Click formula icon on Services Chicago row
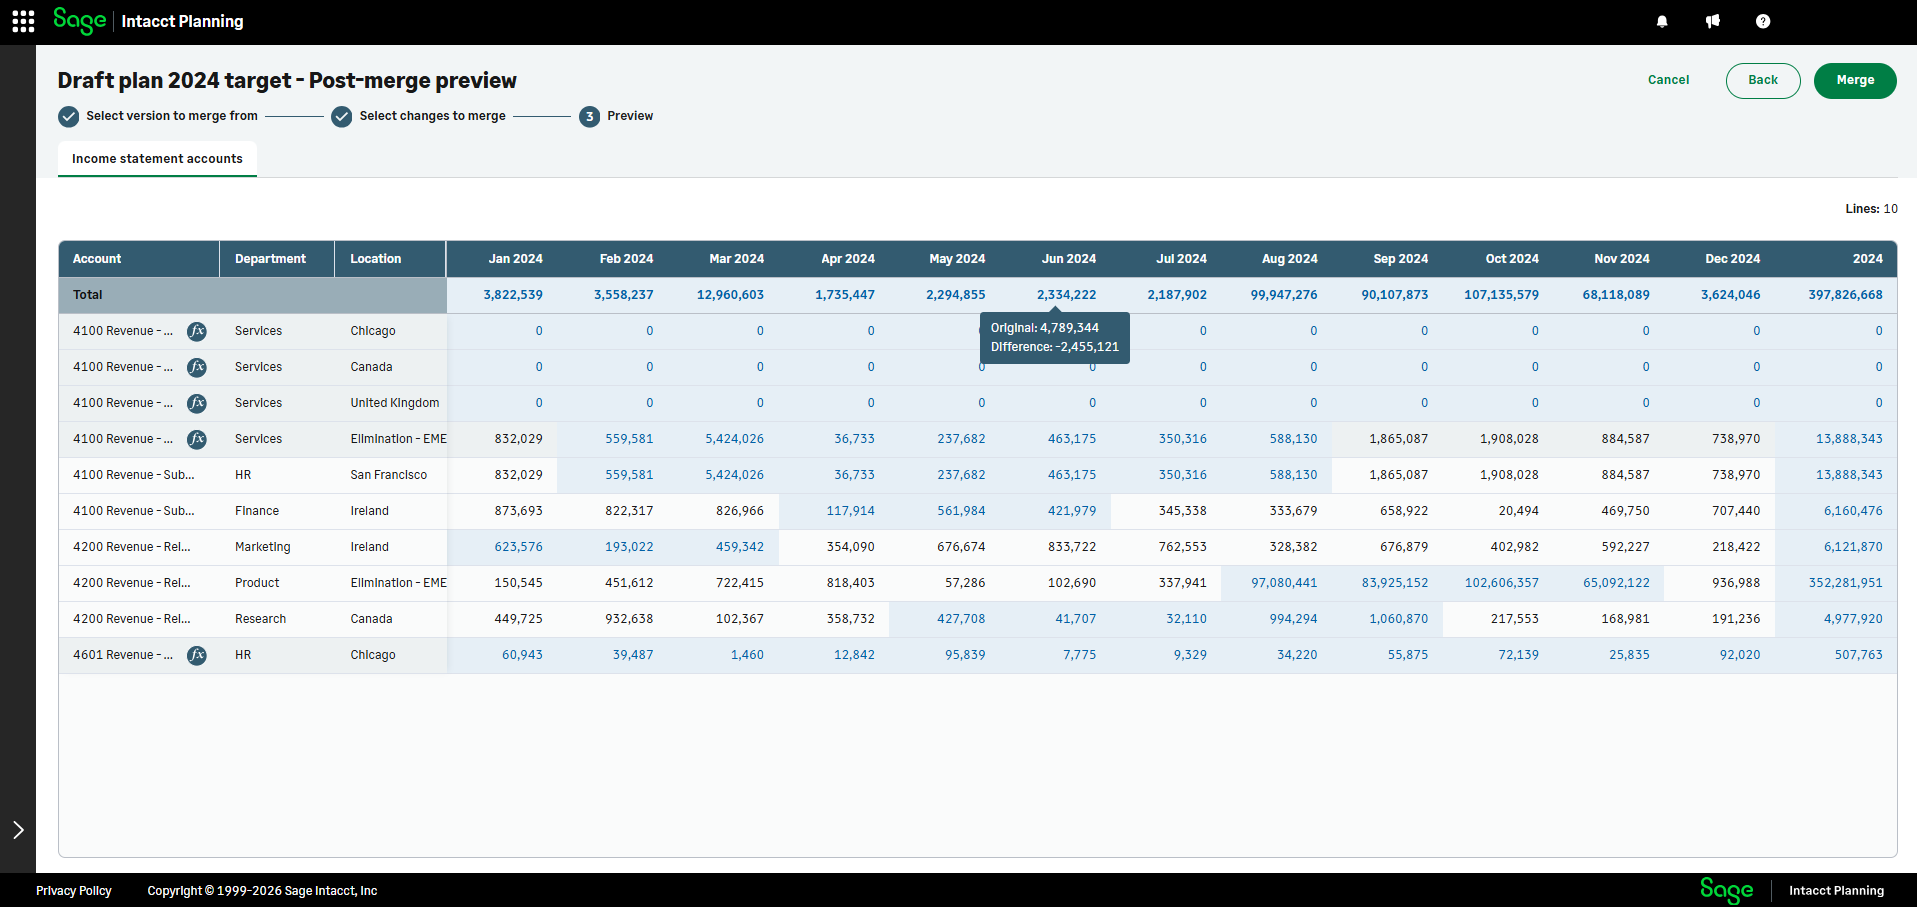Screen dimensions: 1917x907 pos(197,331)
